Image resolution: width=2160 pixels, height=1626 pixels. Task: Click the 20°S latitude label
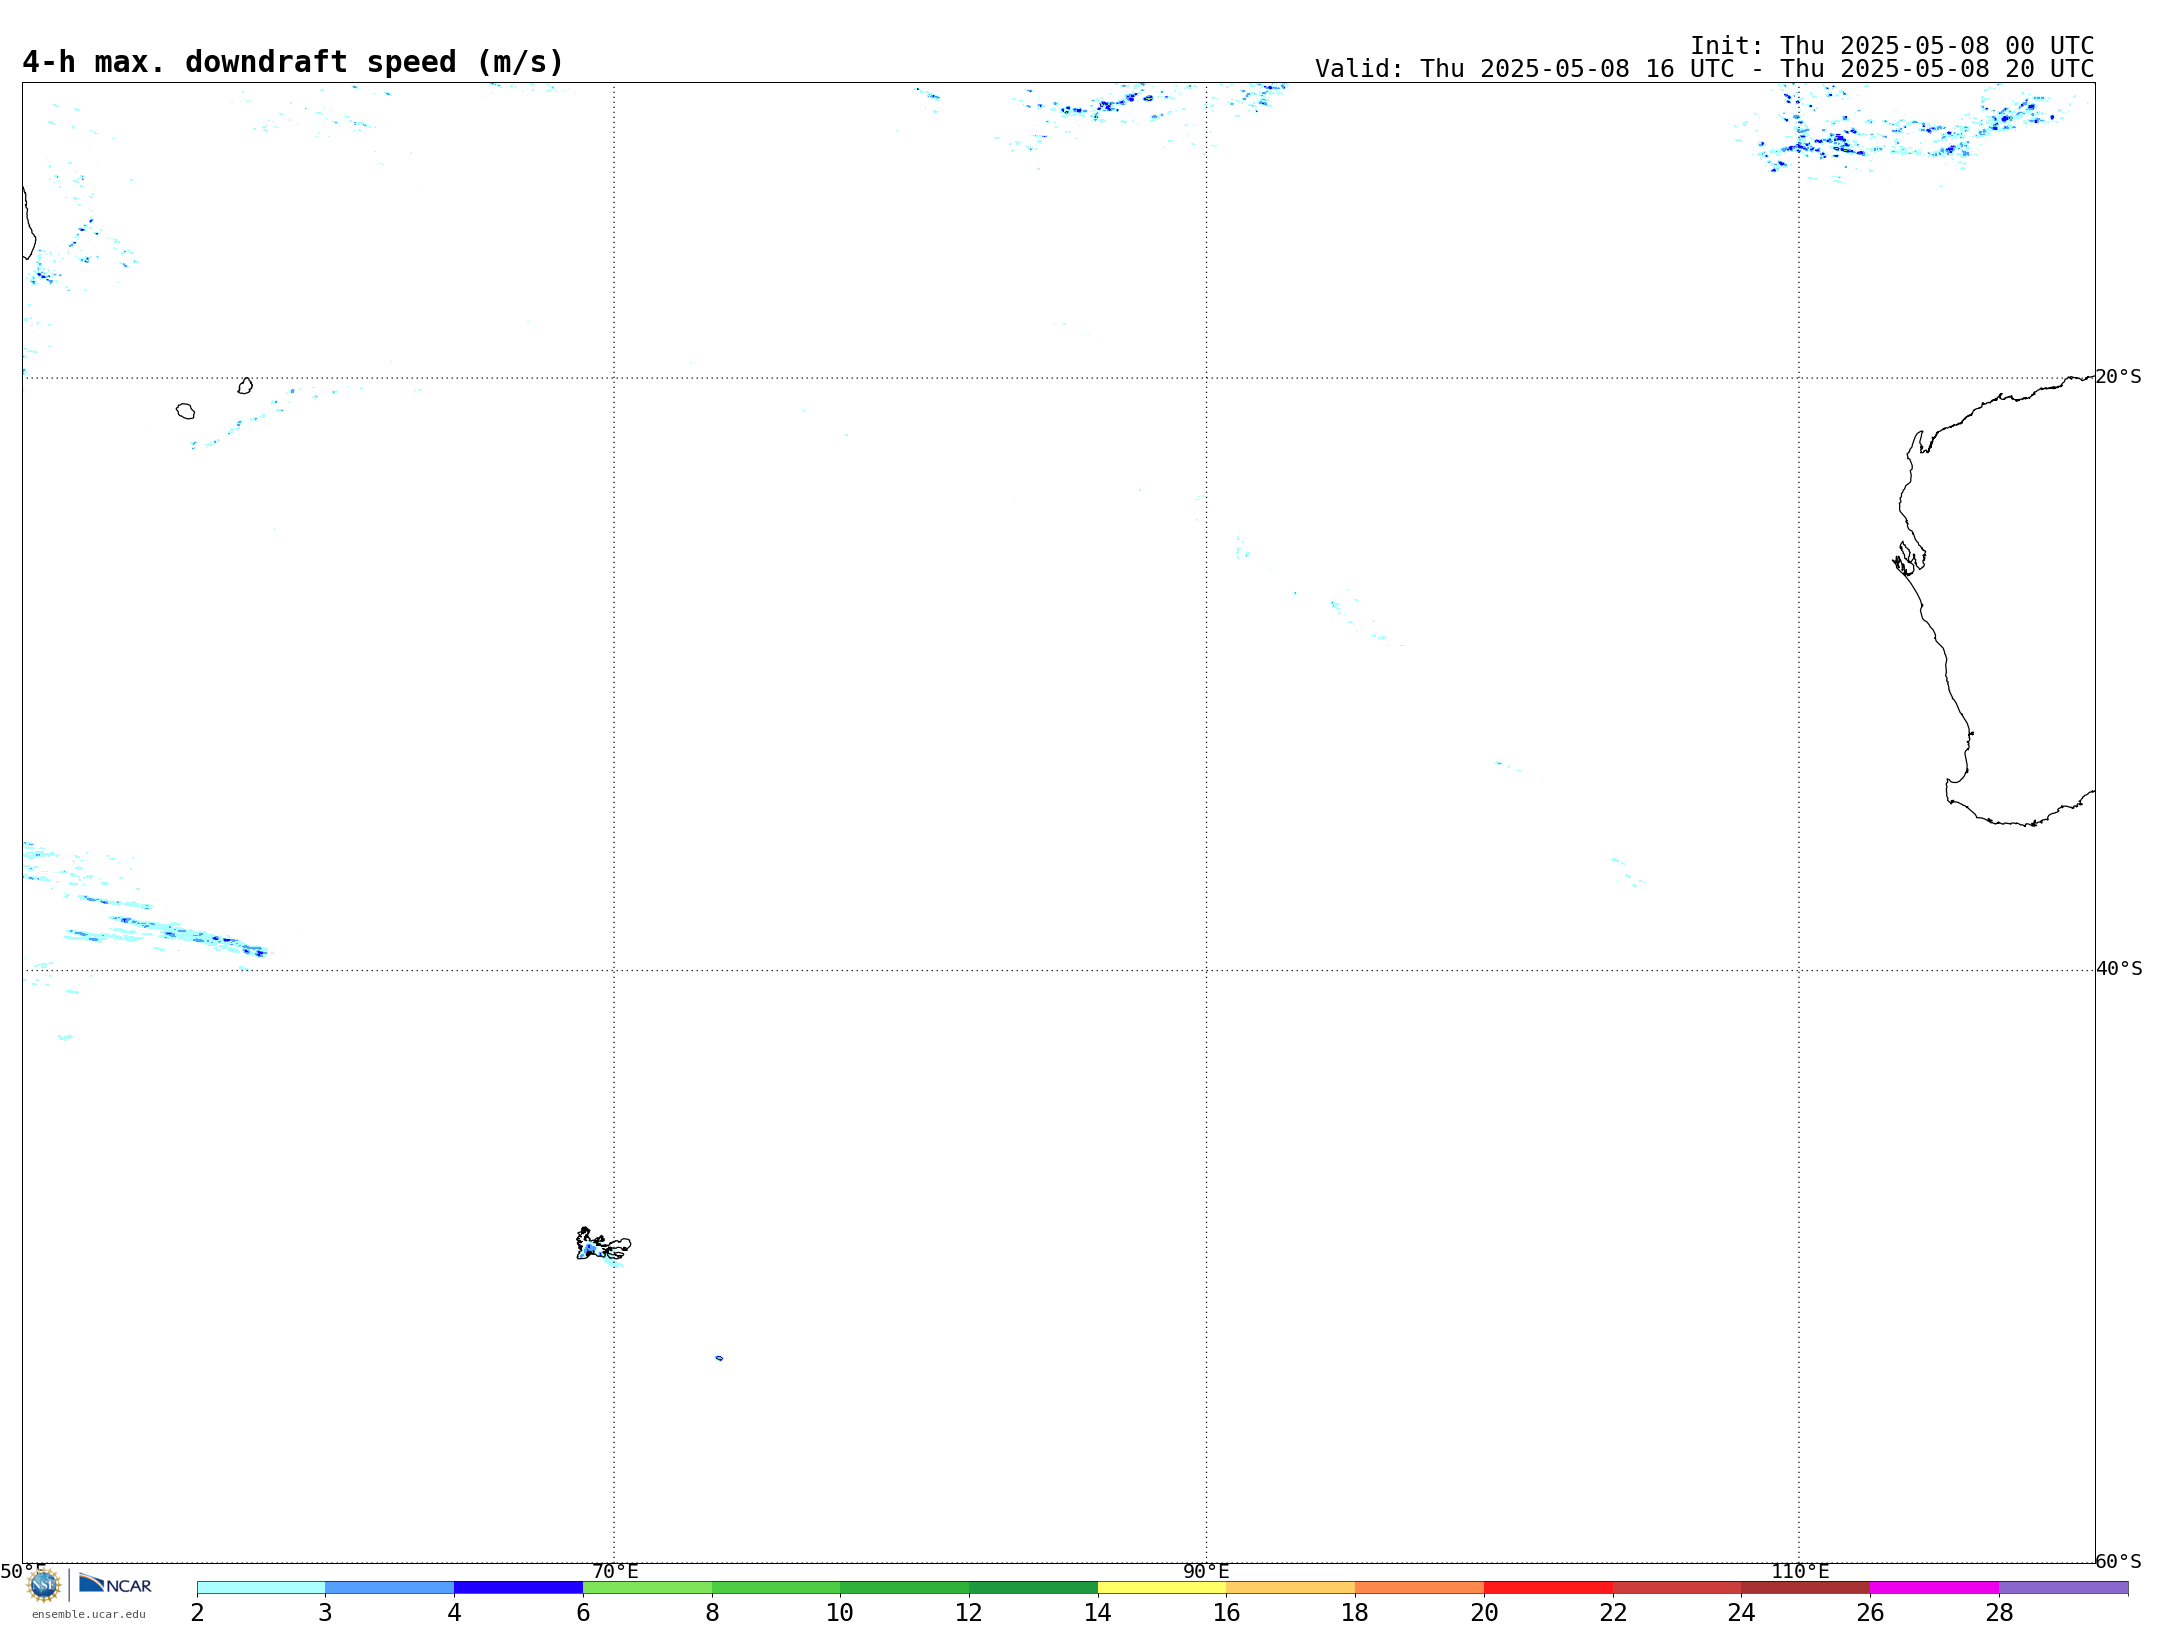tap(2118, 377)
